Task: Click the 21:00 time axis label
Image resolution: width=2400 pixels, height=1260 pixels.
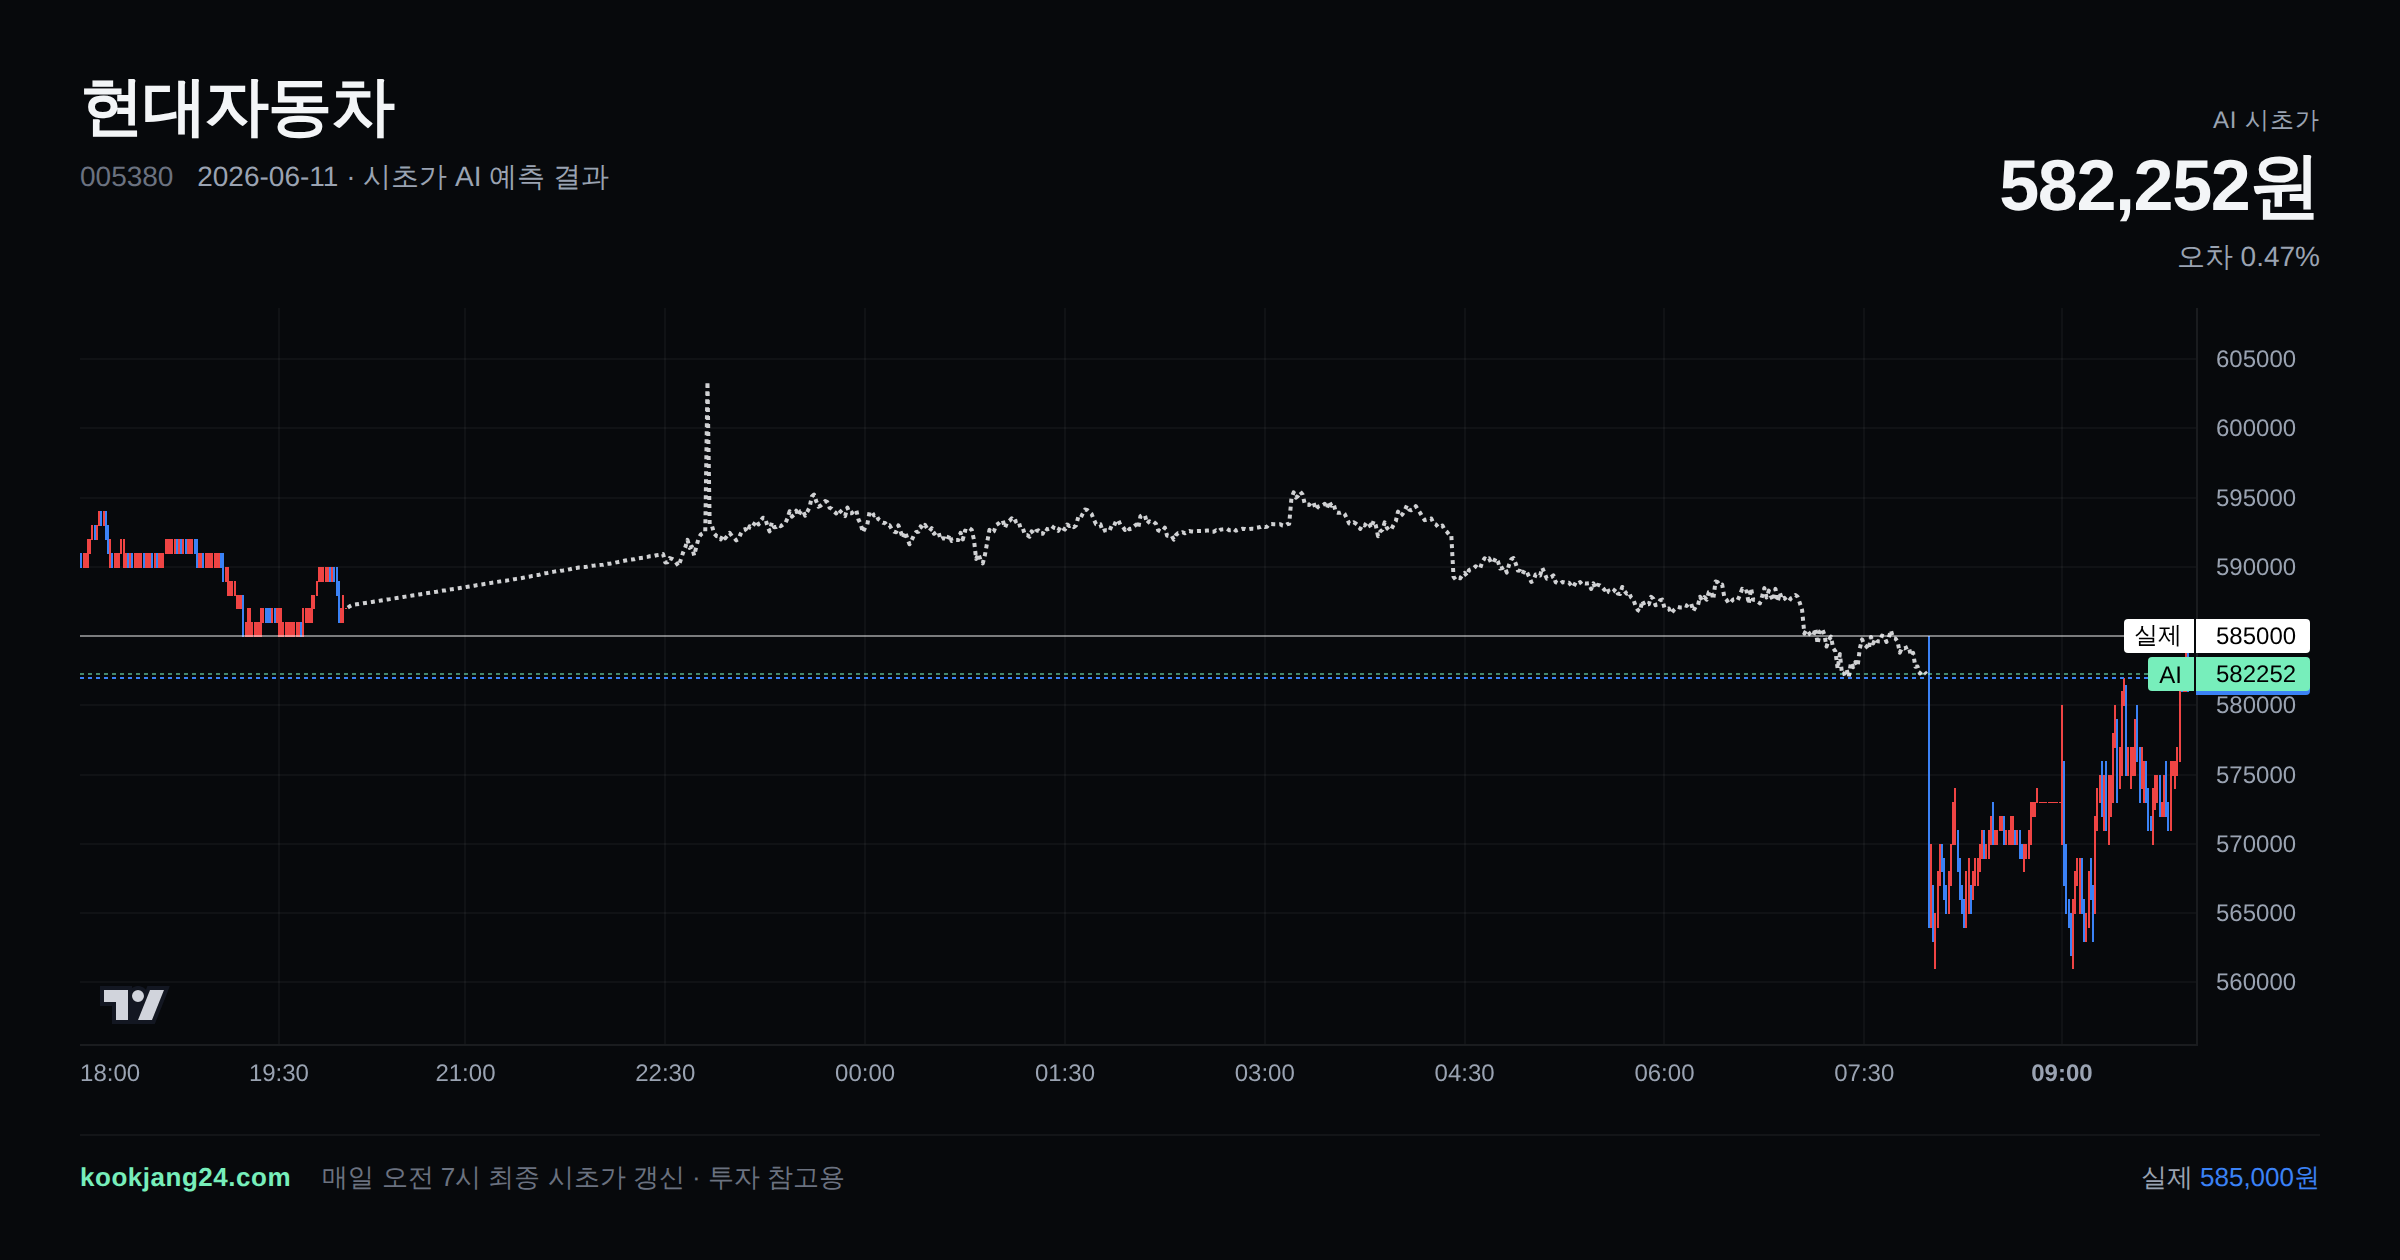Action: click(x=465, y=1073)
